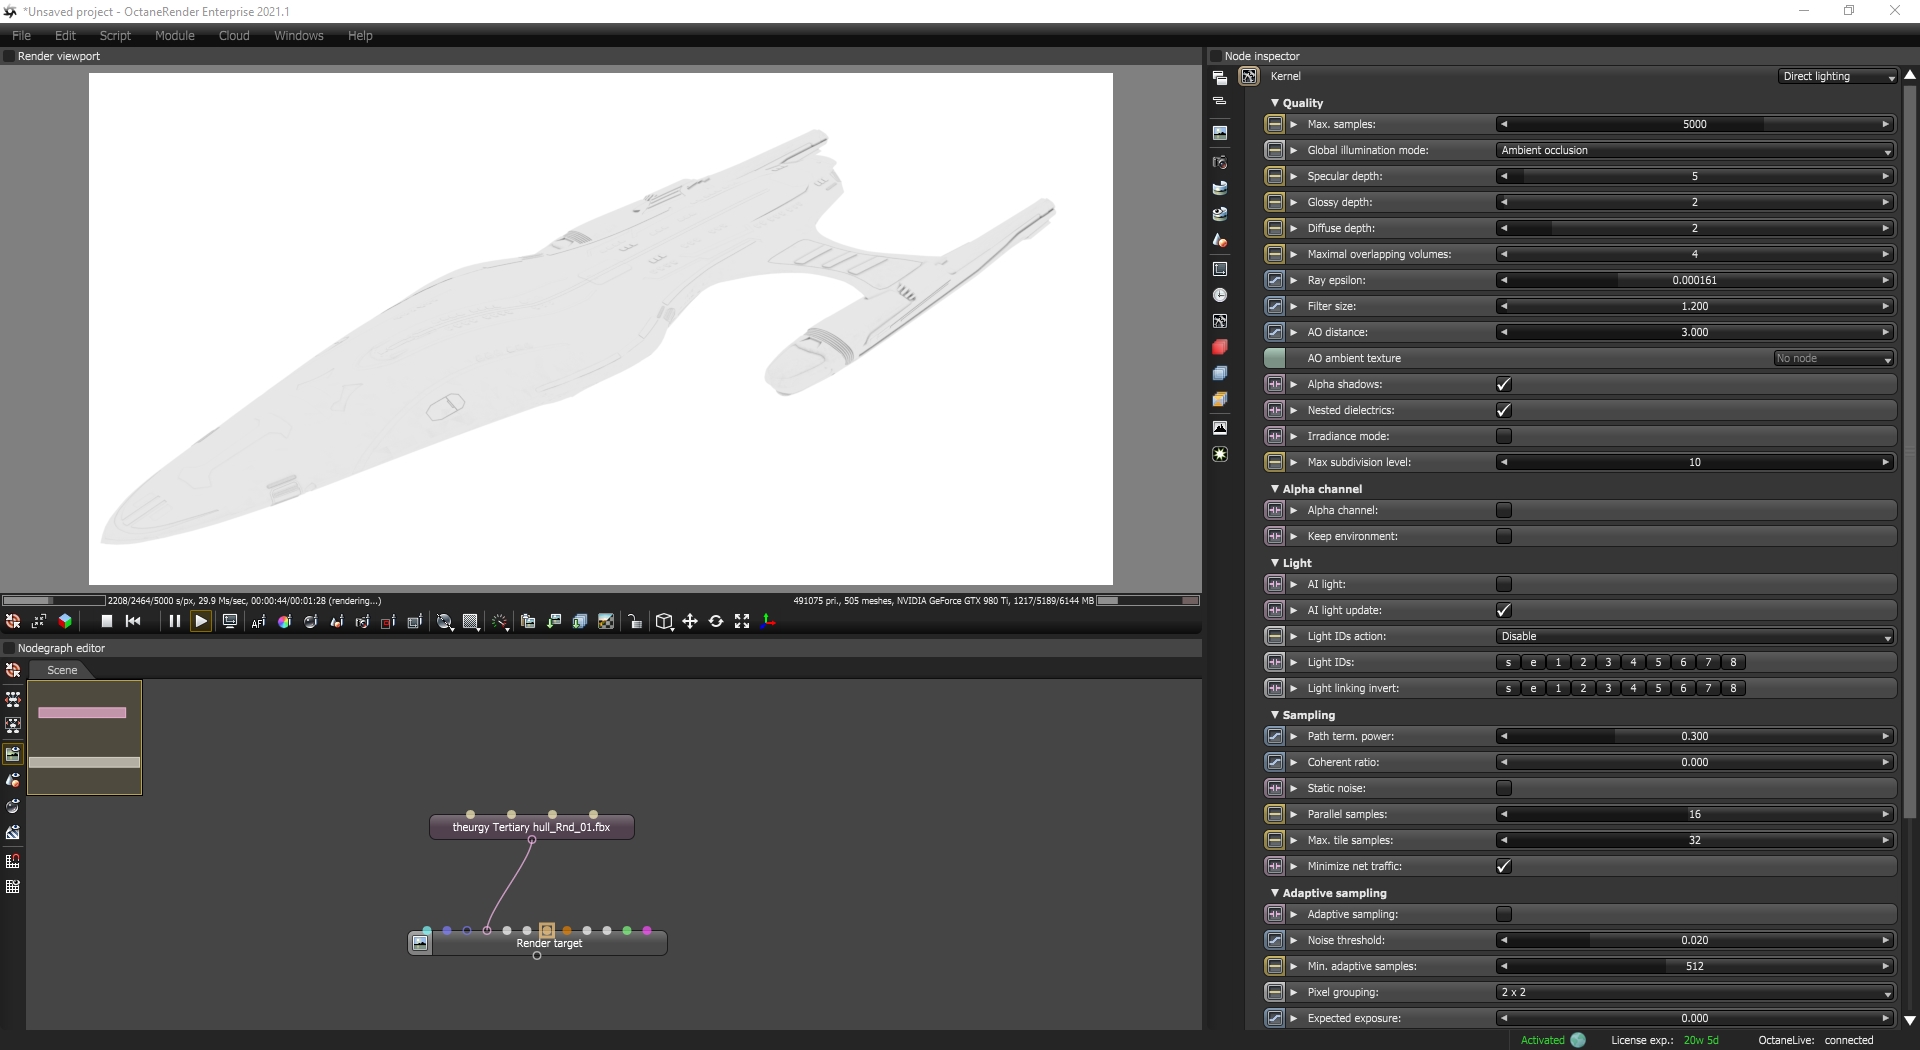Click the wireframe cube object control icon
This screenshot has height=1050, width=1920.
pos(664,622)
